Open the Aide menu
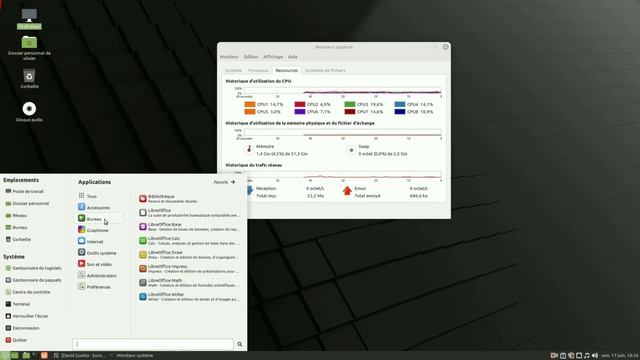This screenshot has width=640, height=360. point(293,57)
